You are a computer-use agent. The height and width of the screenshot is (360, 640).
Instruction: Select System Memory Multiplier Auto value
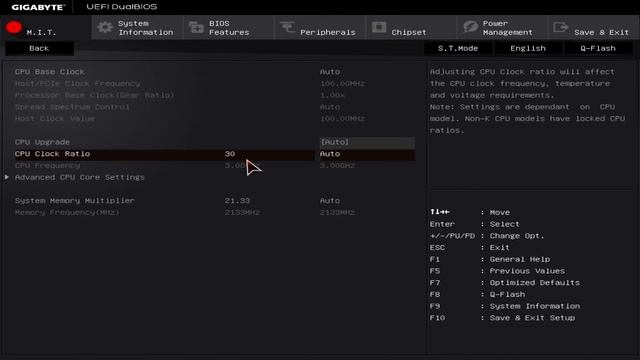pos(330,201)
